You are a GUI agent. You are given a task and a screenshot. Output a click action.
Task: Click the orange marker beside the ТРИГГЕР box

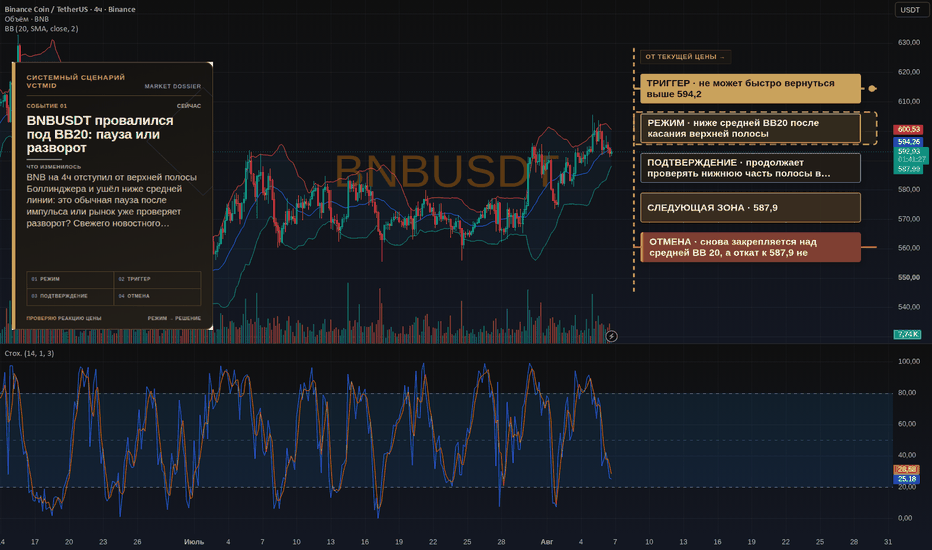pos(872,89)
